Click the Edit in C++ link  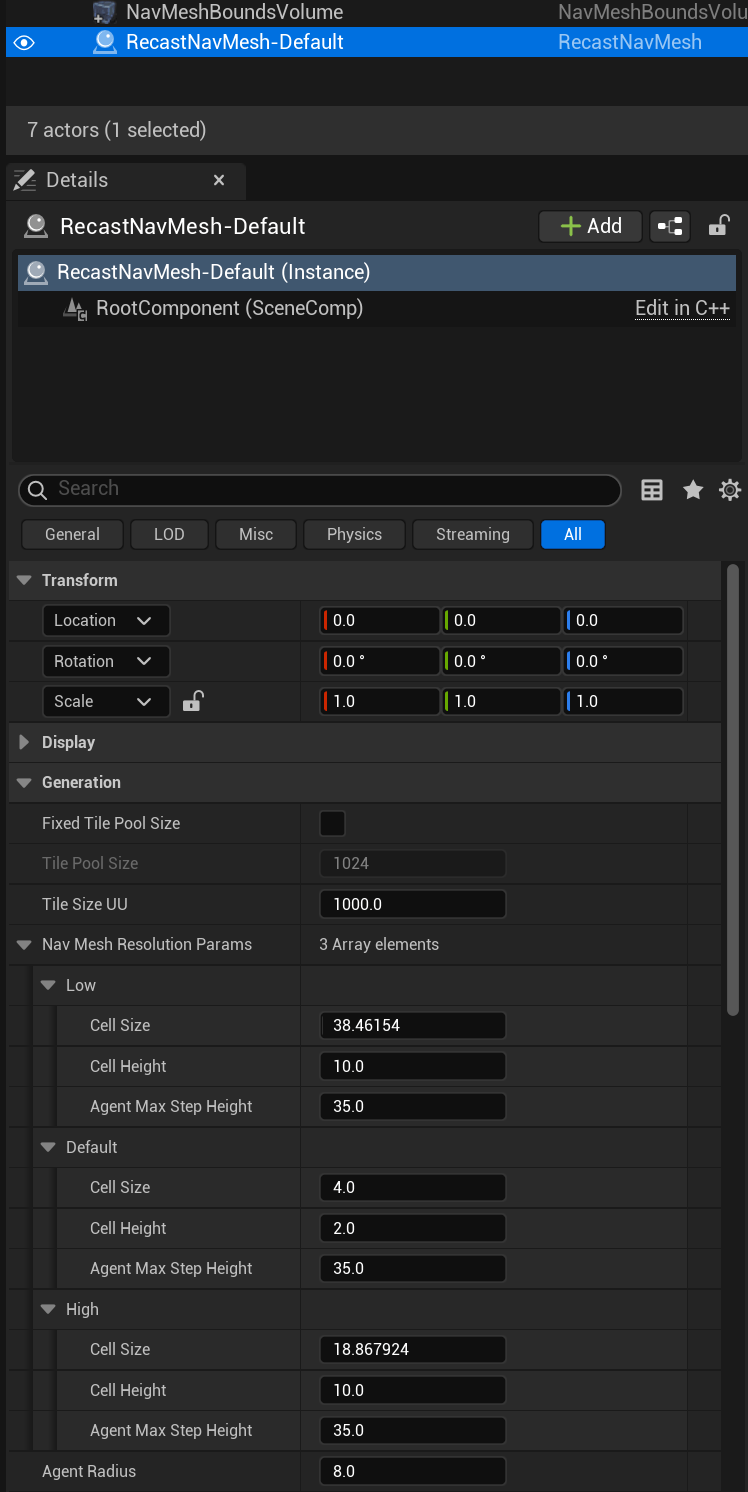(682, 308)
